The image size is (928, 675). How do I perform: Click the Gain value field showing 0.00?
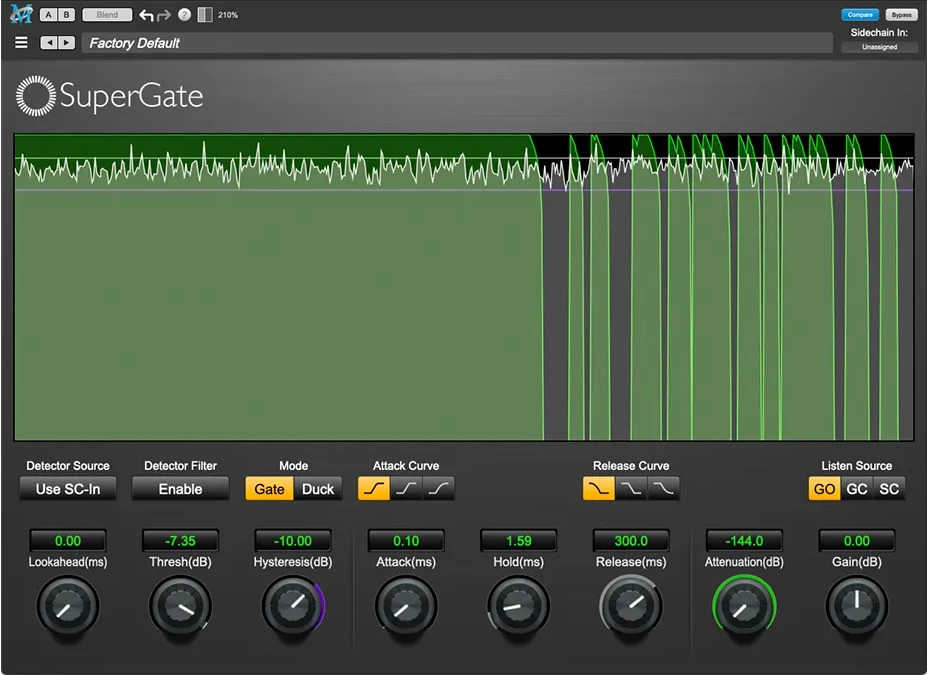tap(856, 541)
